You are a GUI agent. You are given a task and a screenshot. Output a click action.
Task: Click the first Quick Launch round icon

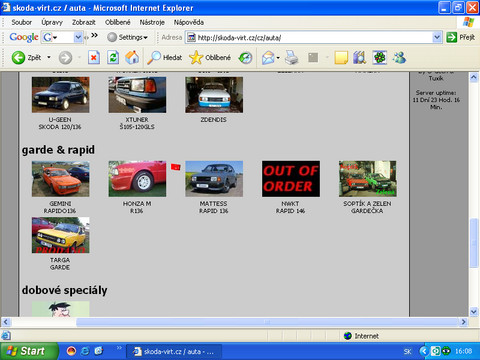(x=71, y=351)
